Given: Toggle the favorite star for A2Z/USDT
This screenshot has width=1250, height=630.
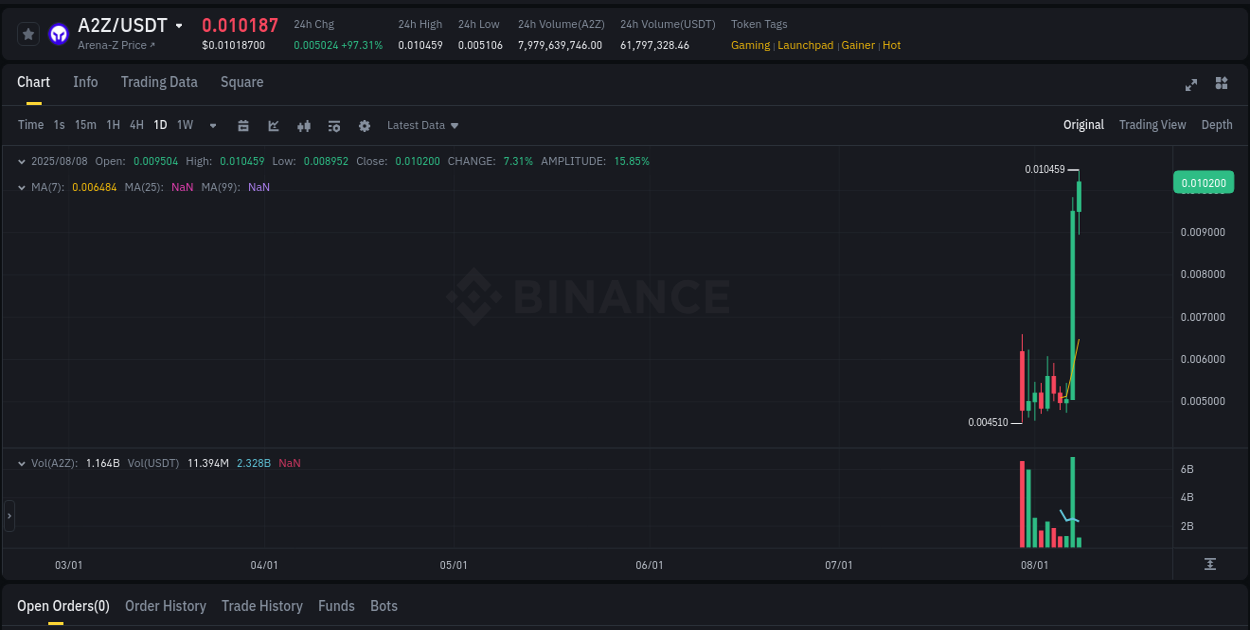Looking at the screenshot, I should [x=28, y=33].
